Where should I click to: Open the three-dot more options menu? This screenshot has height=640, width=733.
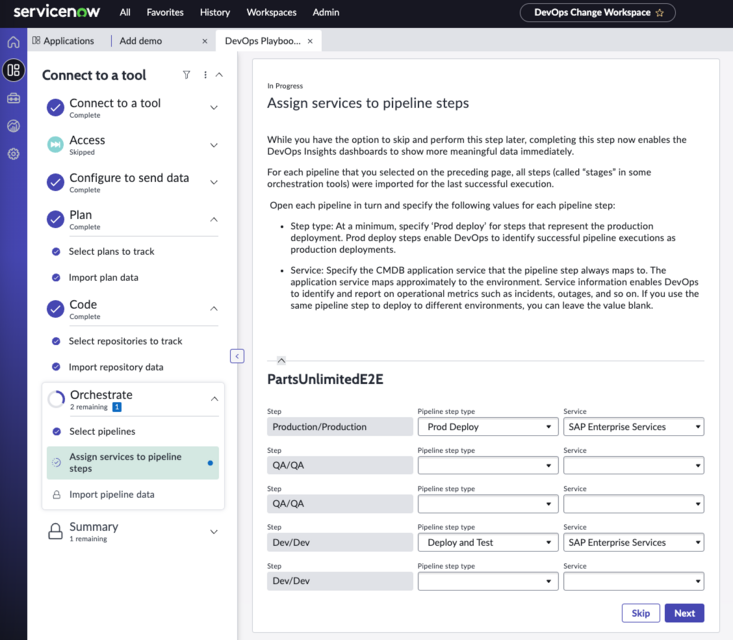tap(205, 75)
